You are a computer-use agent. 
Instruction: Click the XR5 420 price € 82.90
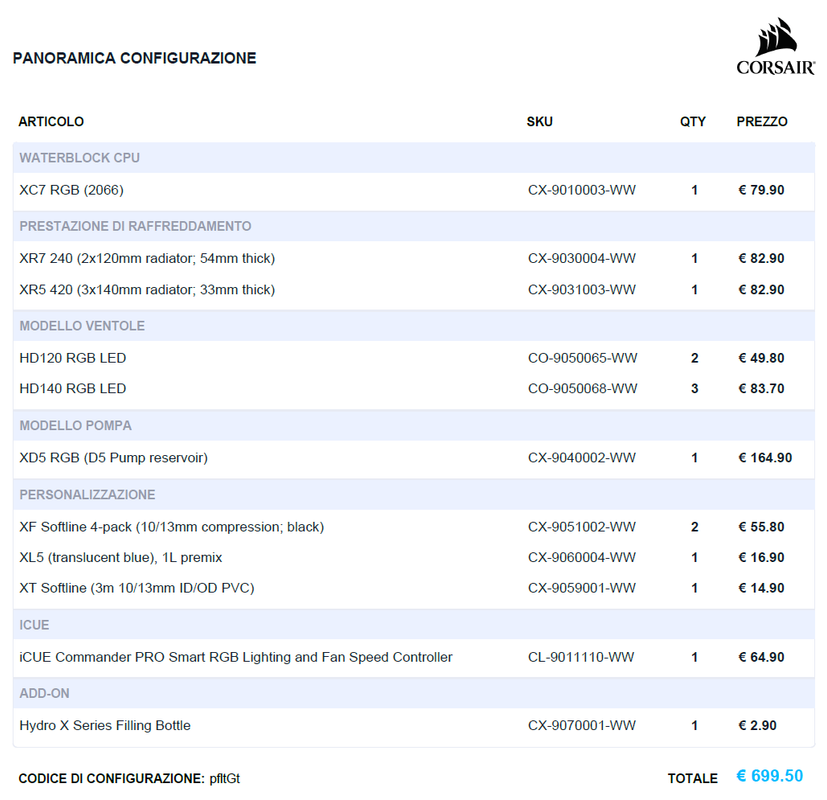point(761,290)
